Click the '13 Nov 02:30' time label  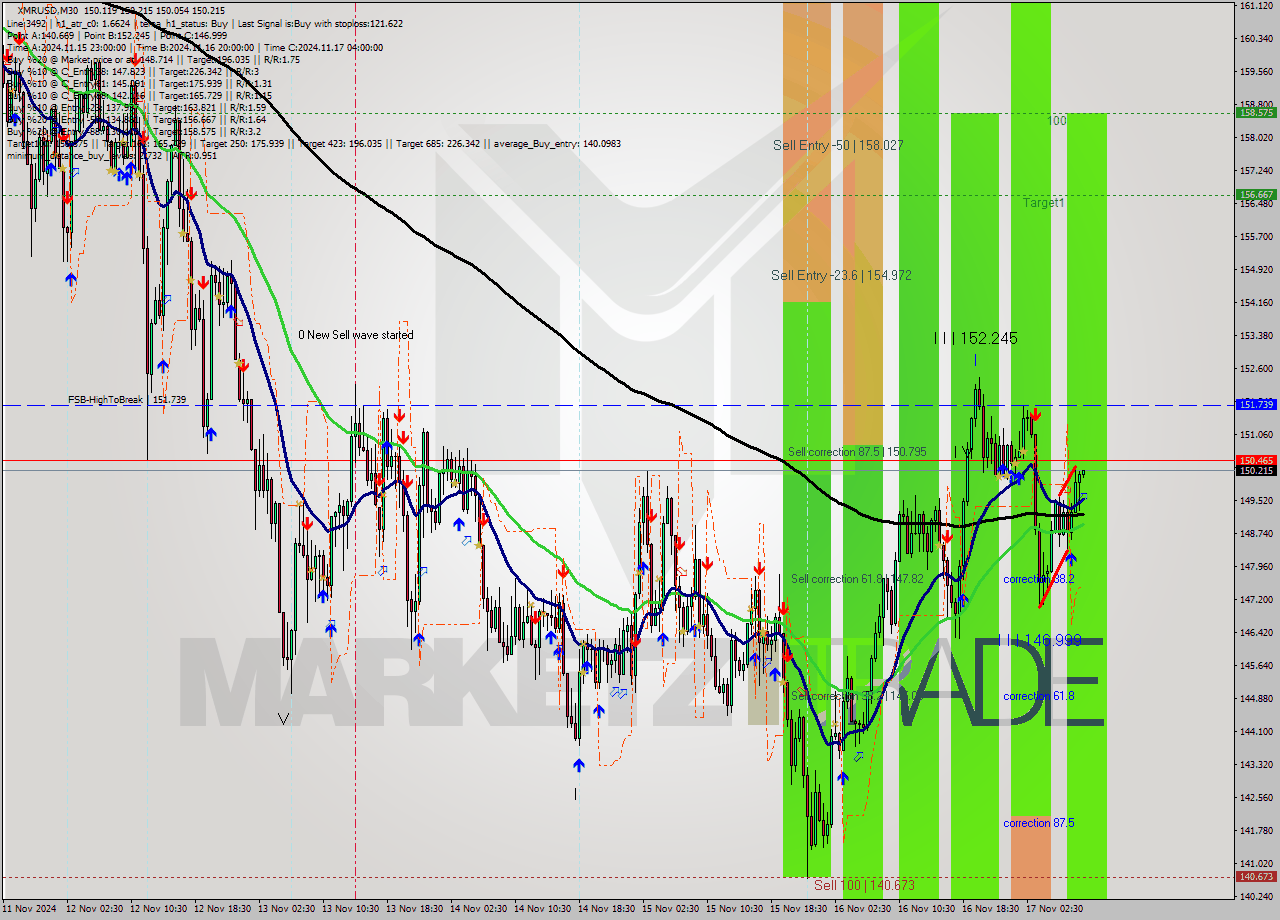[x=286, y=909]
